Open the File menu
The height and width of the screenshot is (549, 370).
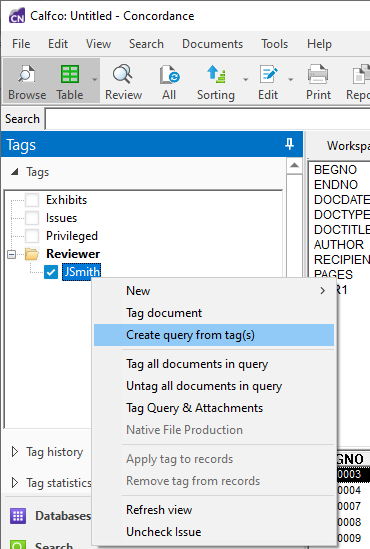click(x=21, y=44)
